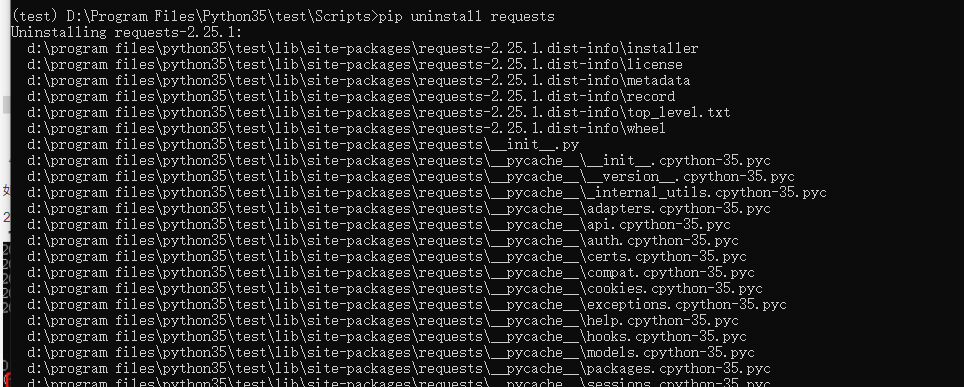Click the api.cpython-35.pyc line
Screen dimensions: 964x387
pyautogui.click(x=379, y=225)
